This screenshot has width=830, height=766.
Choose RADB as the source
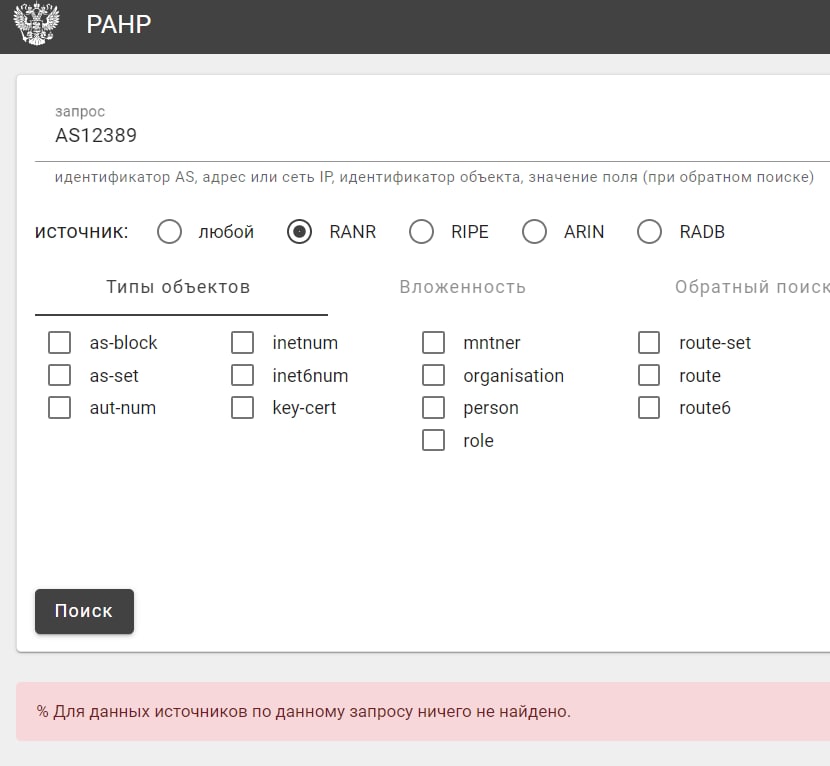(x=649, y=232)
